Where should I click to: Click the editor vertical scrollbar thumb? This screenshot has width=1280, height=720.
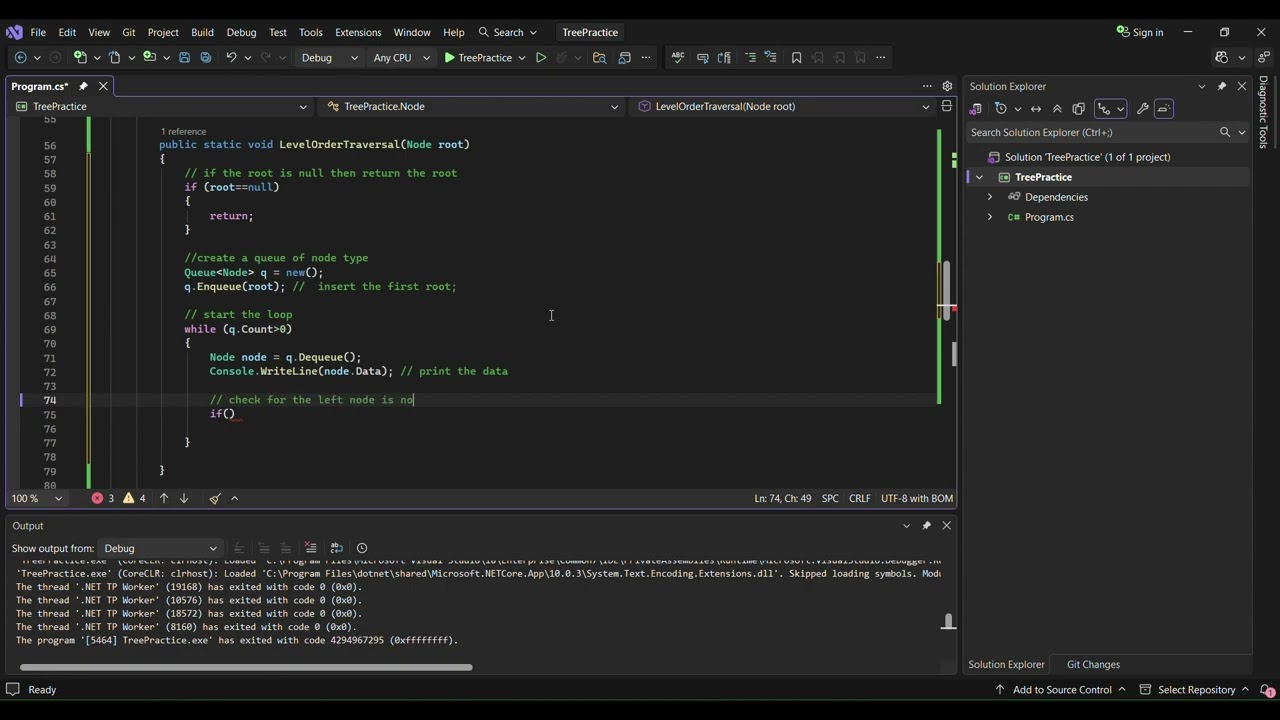coord(946,290)
